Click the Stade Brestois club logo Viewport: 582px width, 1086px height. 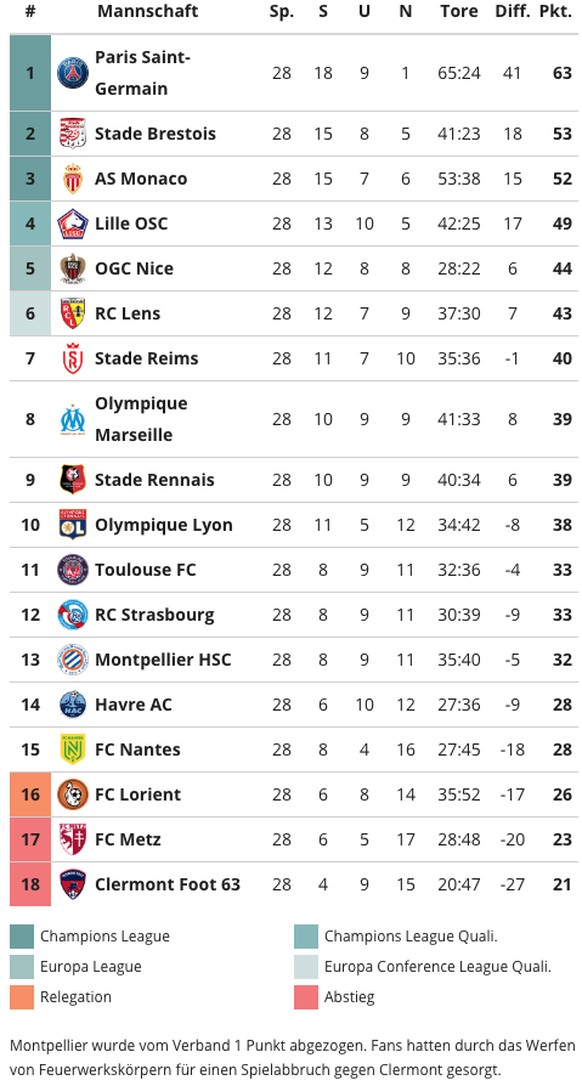pyautogui.click(x=73, y=134)
